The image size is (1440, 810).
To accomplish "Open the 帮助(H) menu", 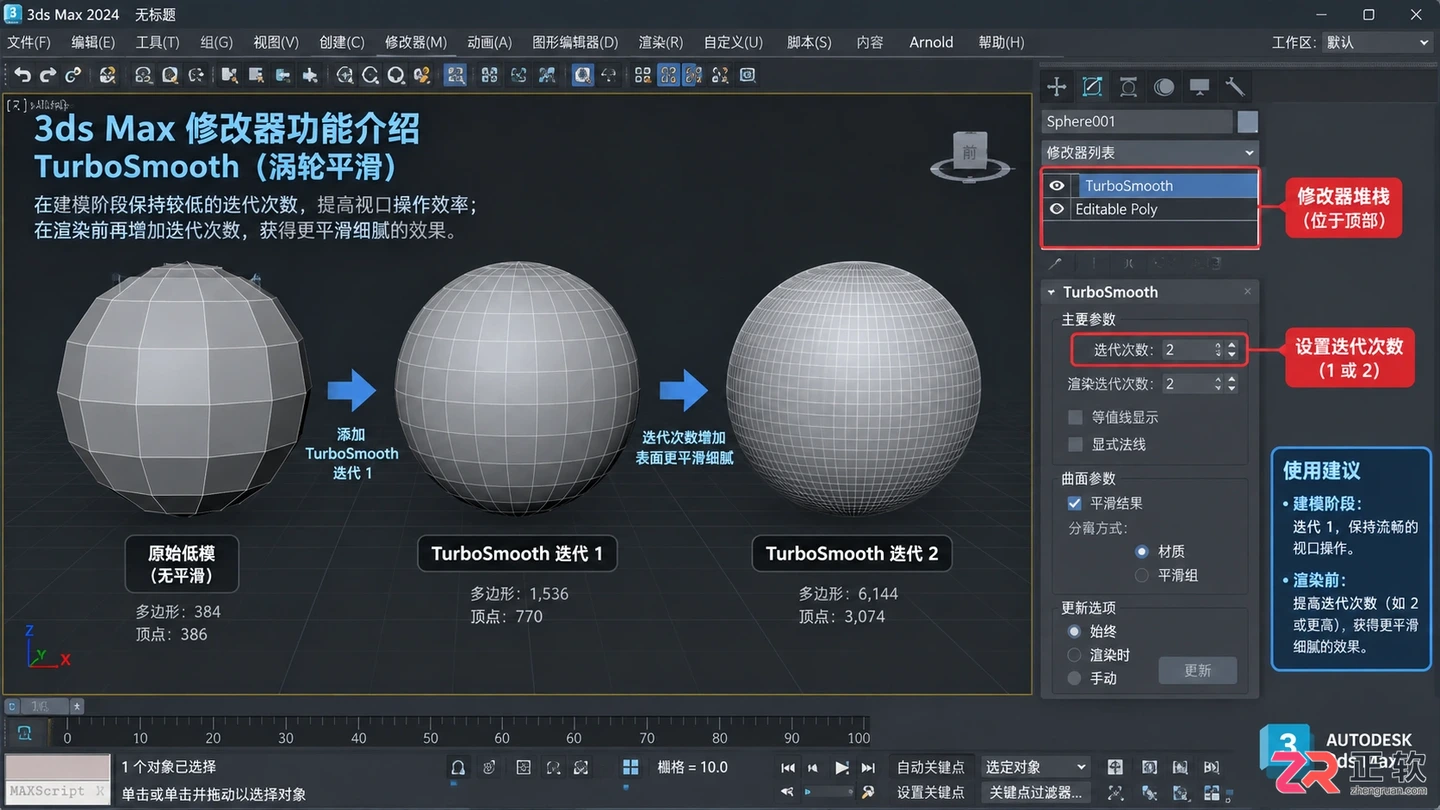I will coord(1001,42).
